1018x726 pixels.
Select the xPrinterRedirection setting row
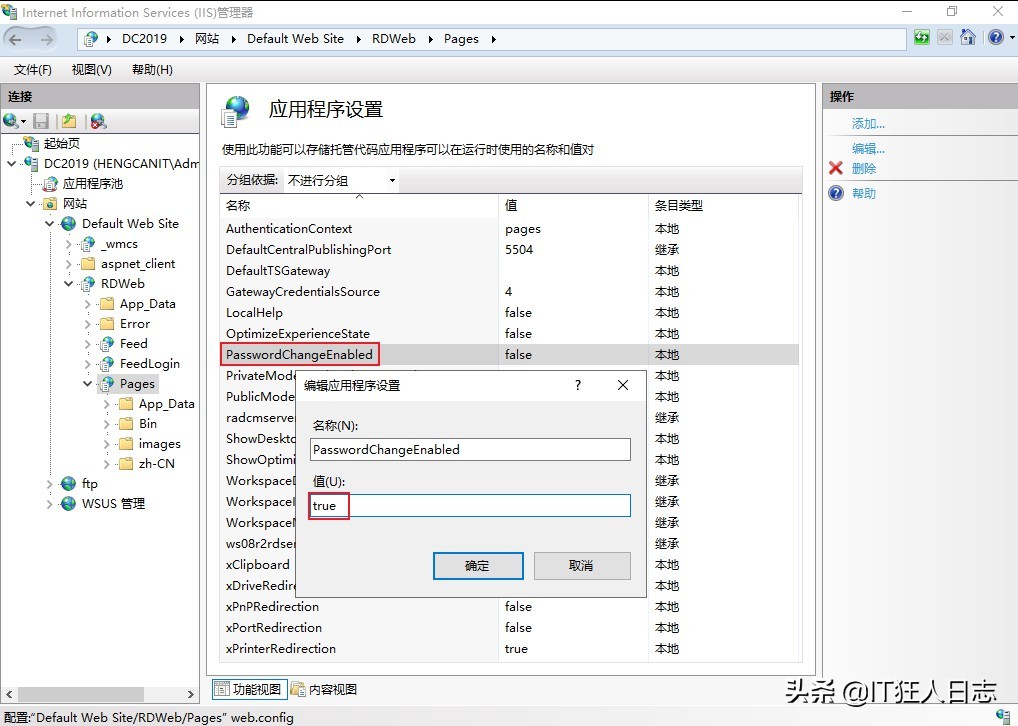coord(509,649)
